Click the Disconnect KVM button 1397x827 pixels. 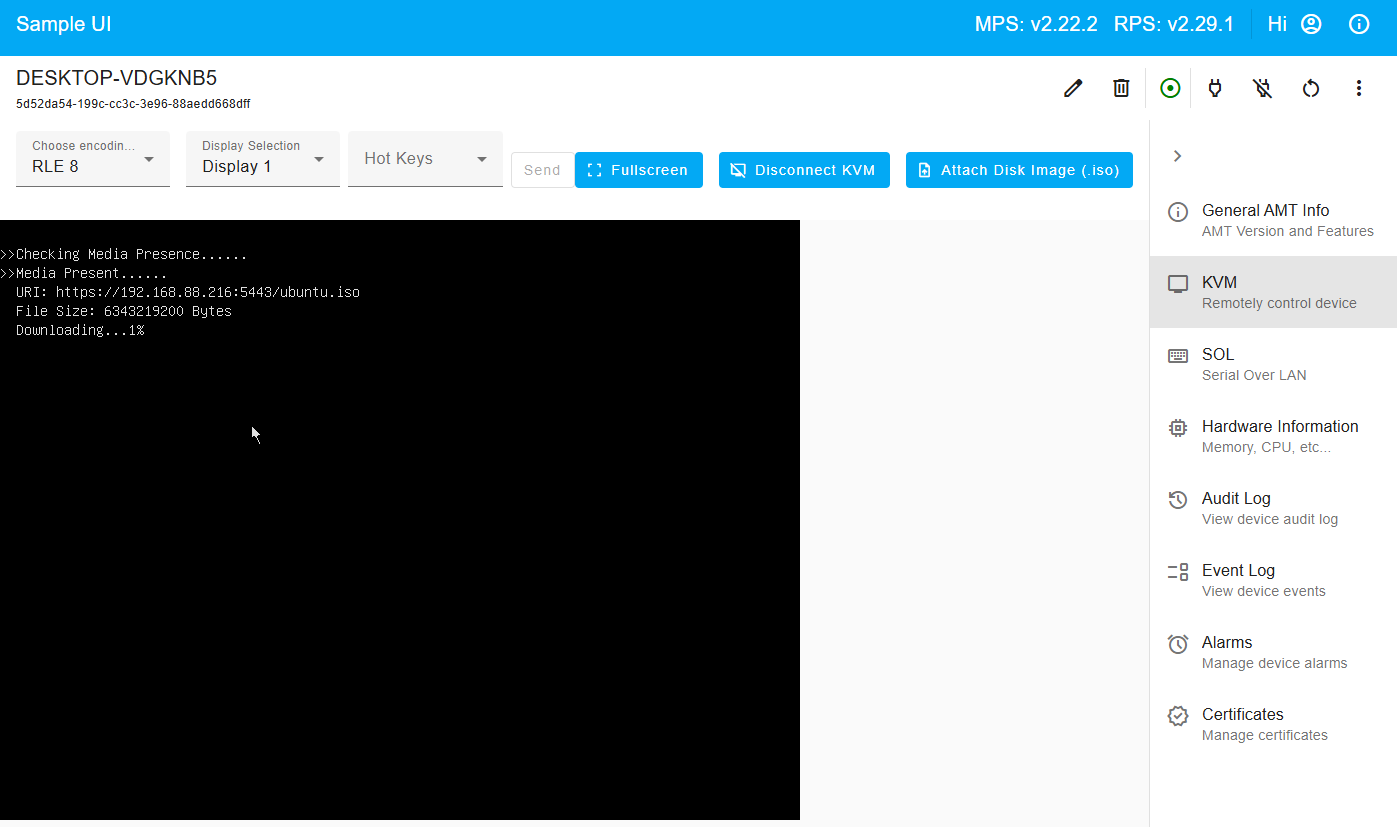pos(804,170)
